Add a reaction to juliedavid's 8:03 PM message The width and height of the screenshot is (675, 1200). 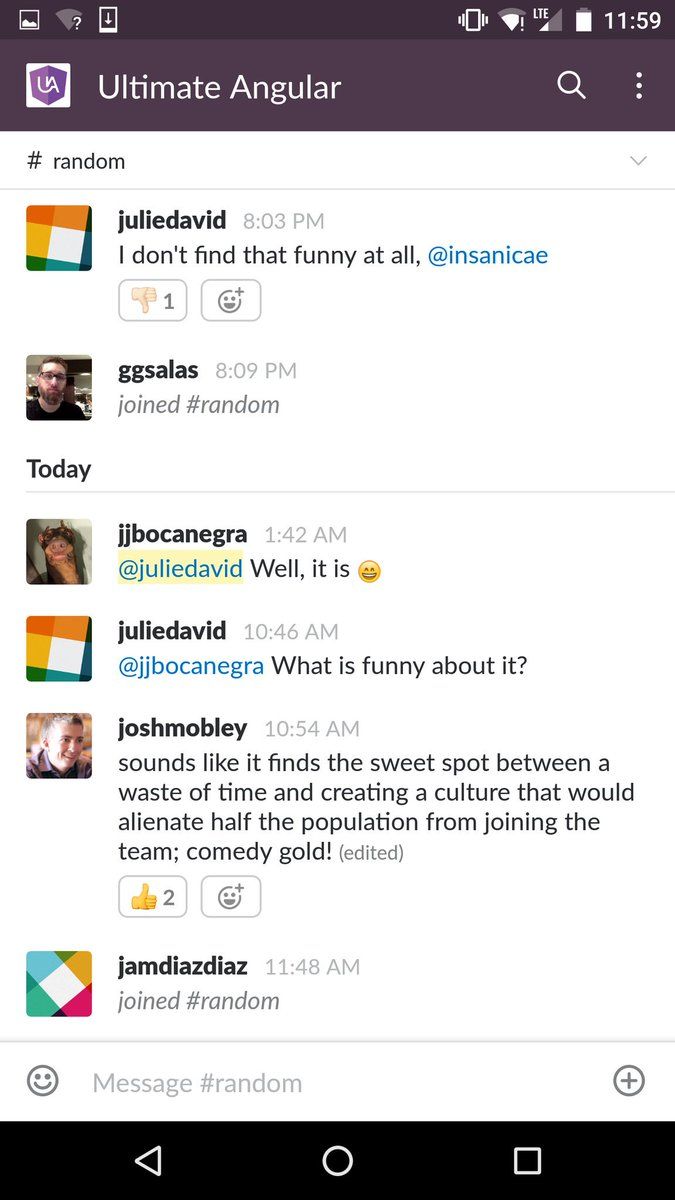(x=231, y=300)
